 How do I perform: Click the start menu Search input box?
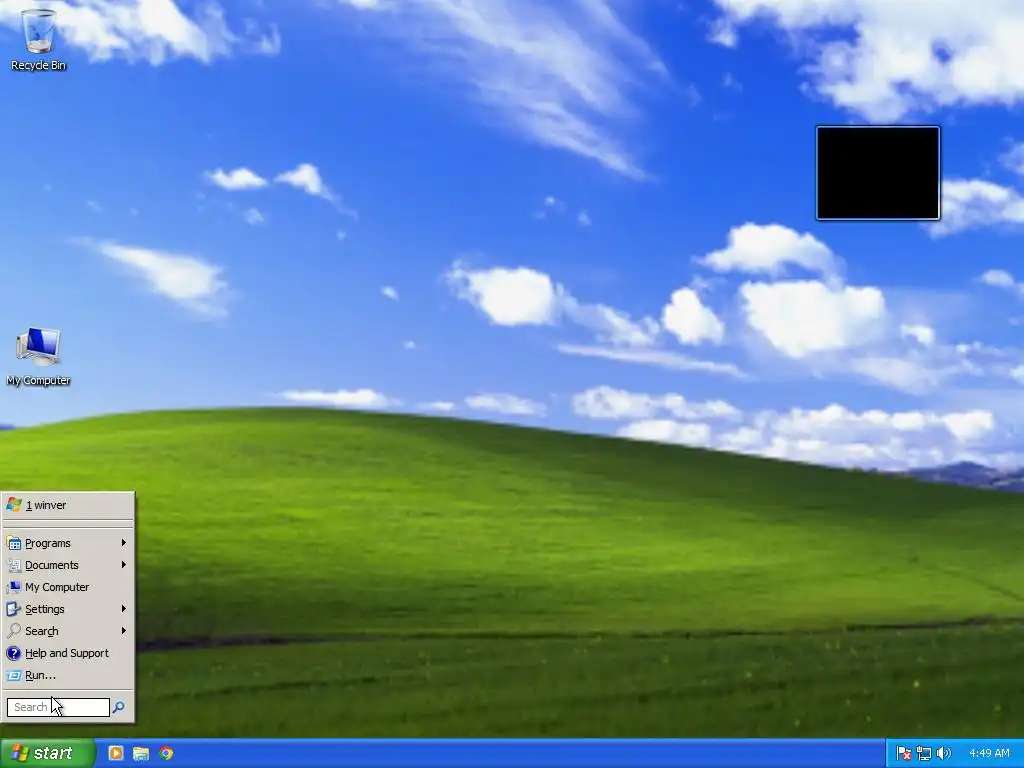click(x=58, y=707)
